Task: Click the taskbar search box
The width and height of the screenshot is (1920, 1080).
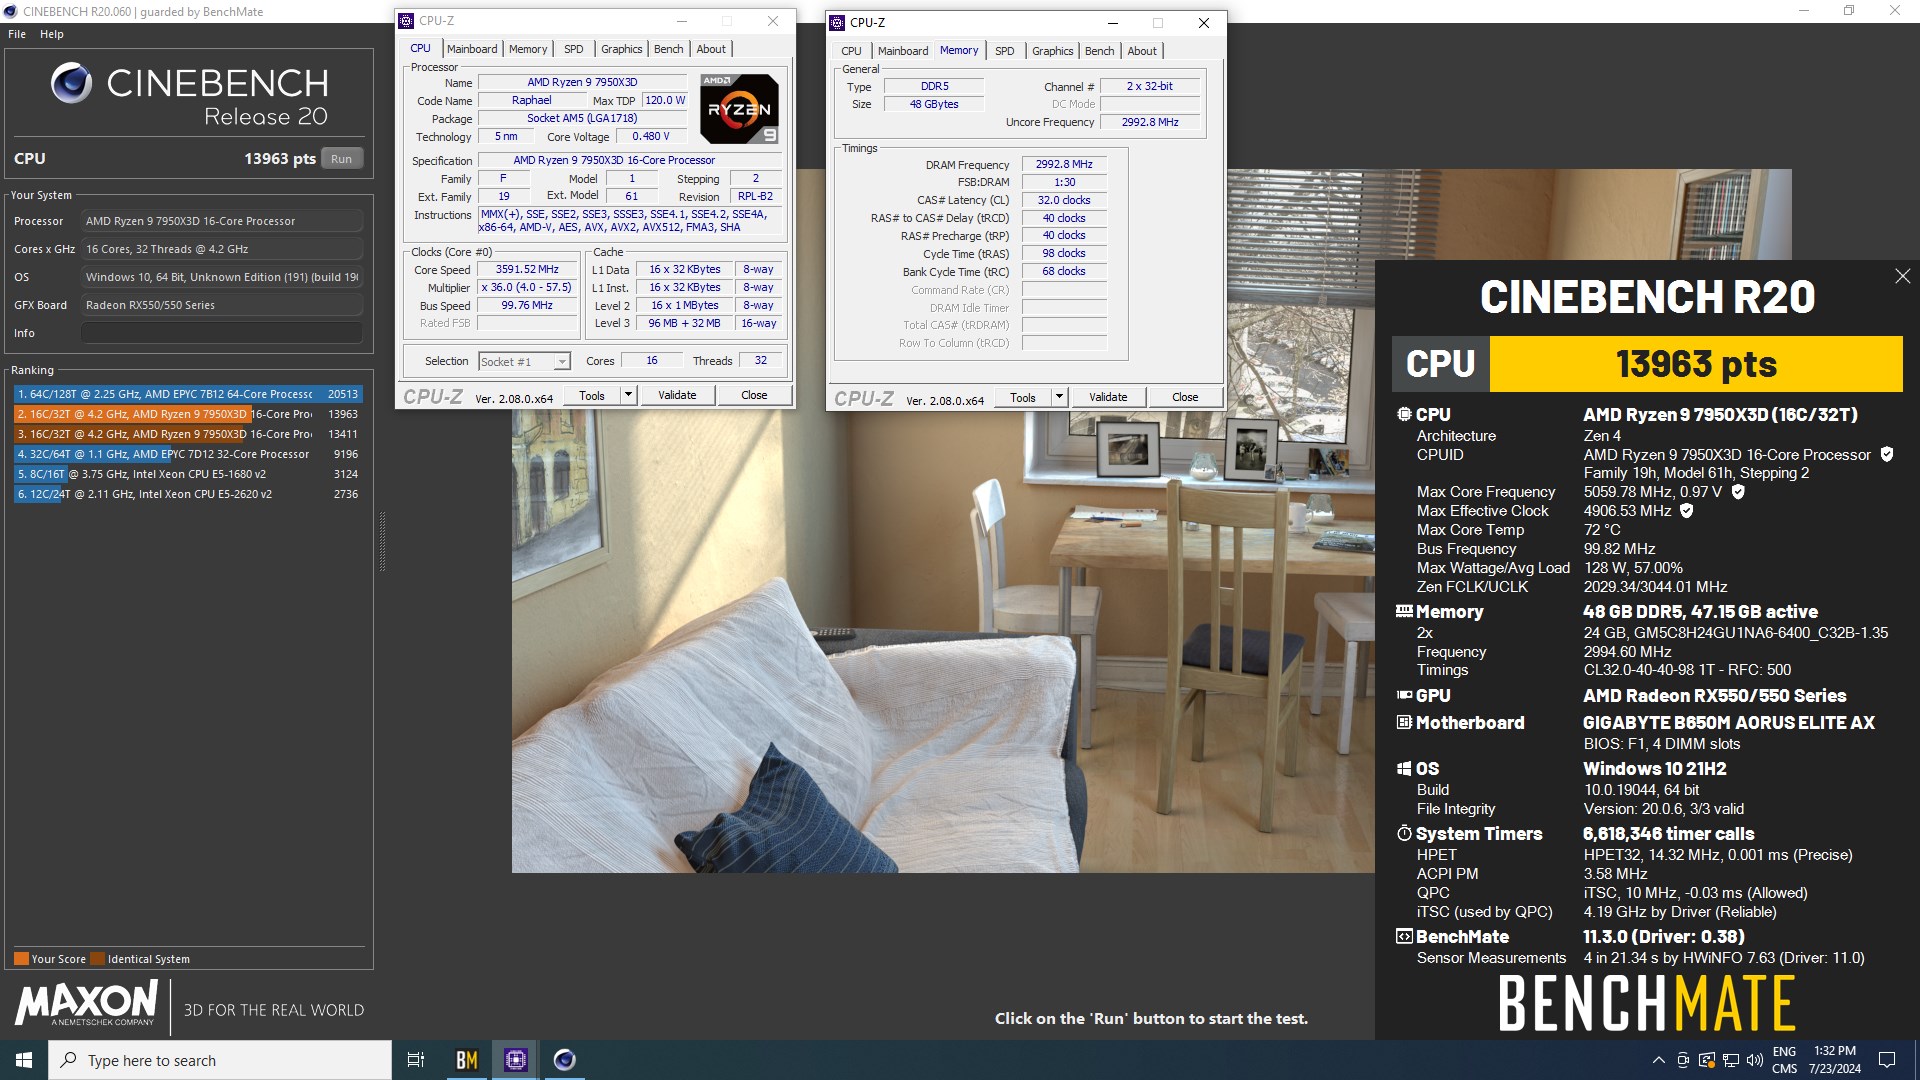Action: 220,1060
